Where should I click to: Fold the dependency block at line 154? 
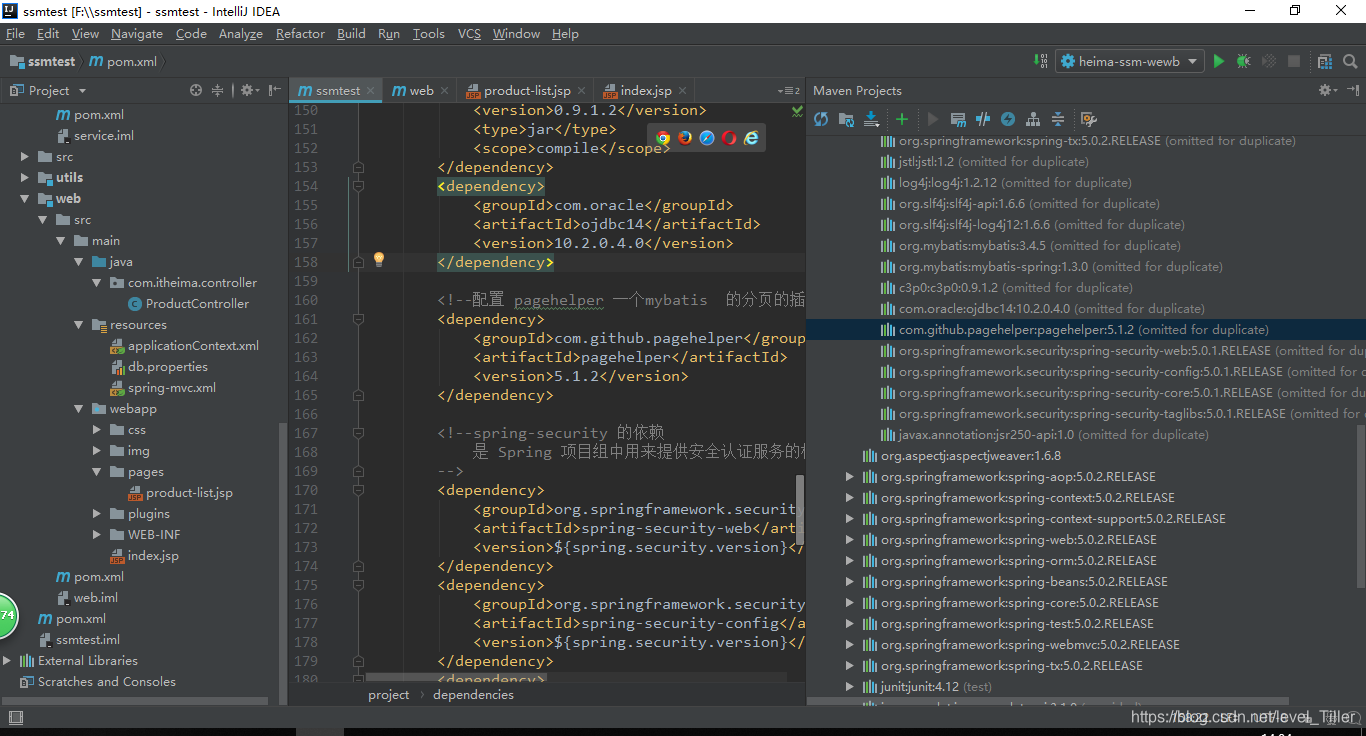tap(358, 185)
